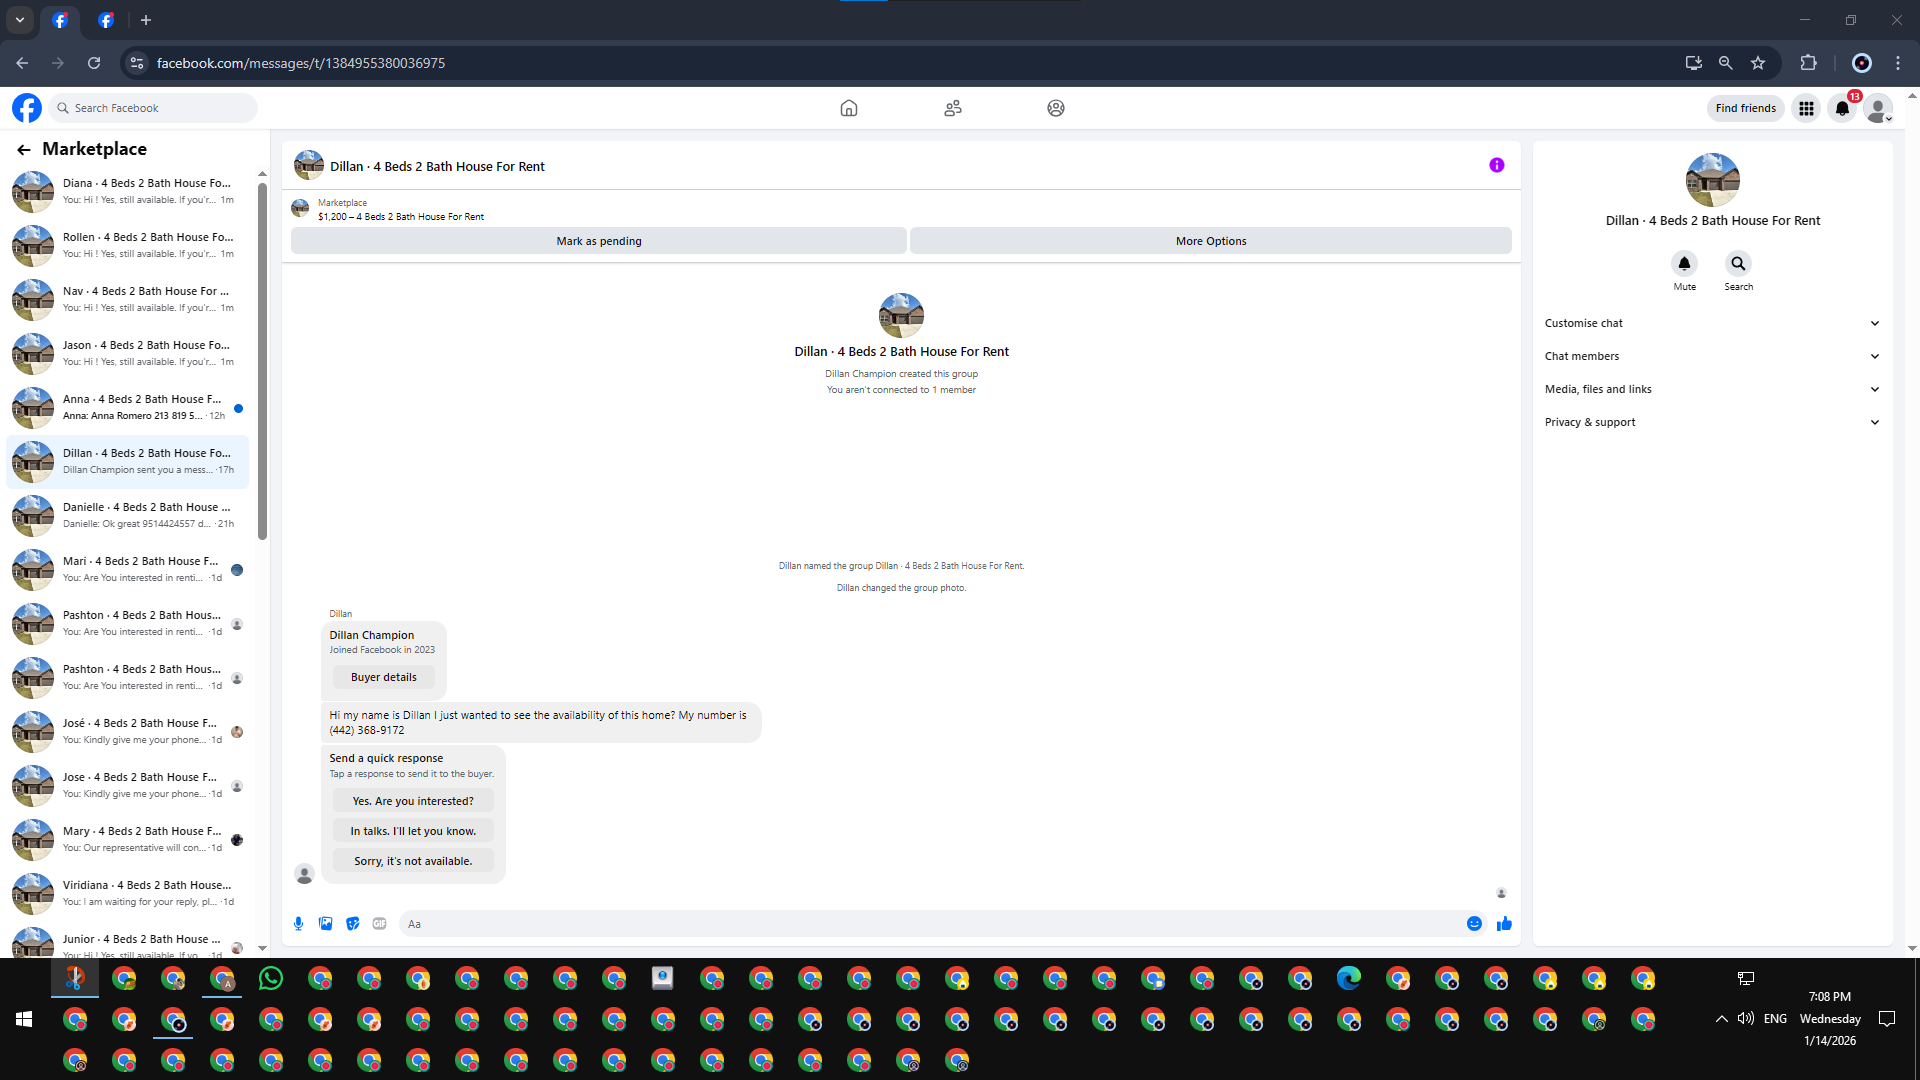The image size is (1920, 1080).
Task: Open the sticker picker icon
Action: coord(352,924)
